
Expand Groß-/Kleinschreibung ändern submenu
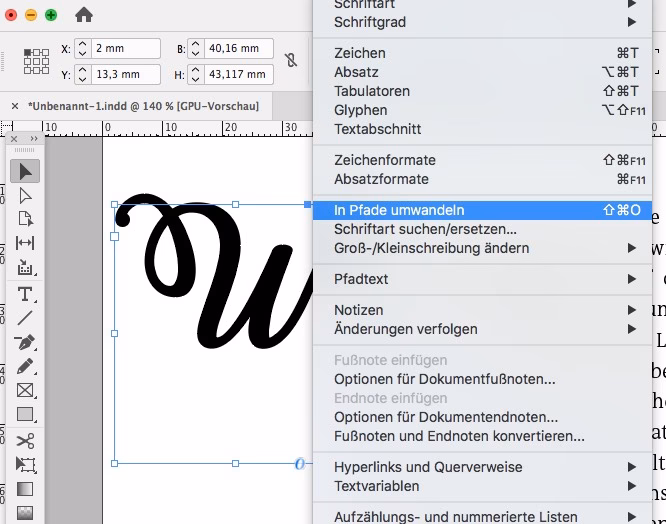[x=483, y=248]
